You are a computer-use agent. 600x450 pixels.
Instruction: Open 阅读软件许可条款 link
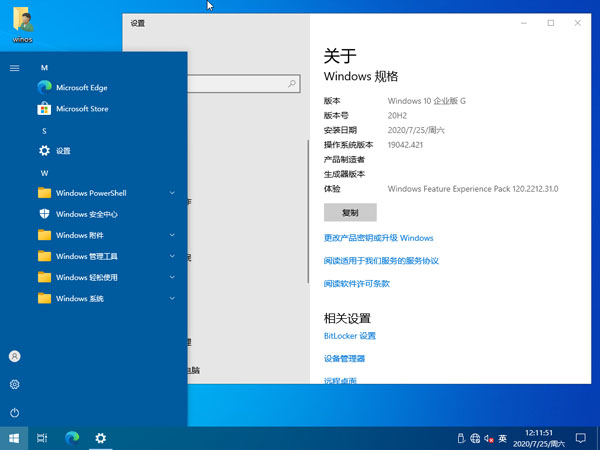(x=357, y=284)
